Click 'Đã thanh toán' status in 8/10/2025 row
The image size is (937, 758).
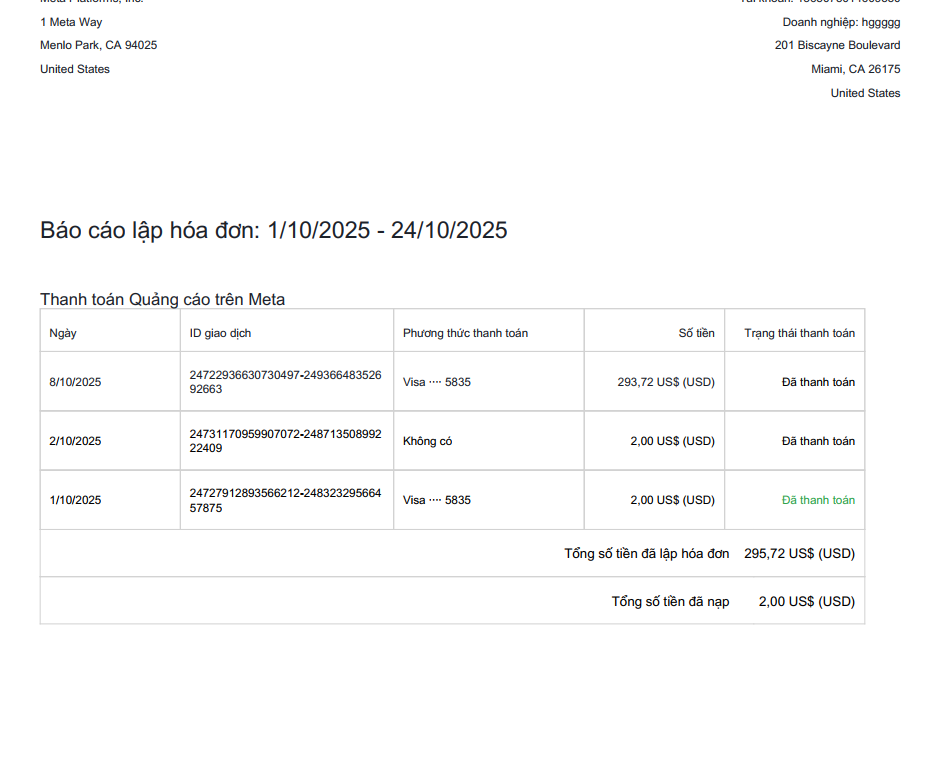coord(818,382)
